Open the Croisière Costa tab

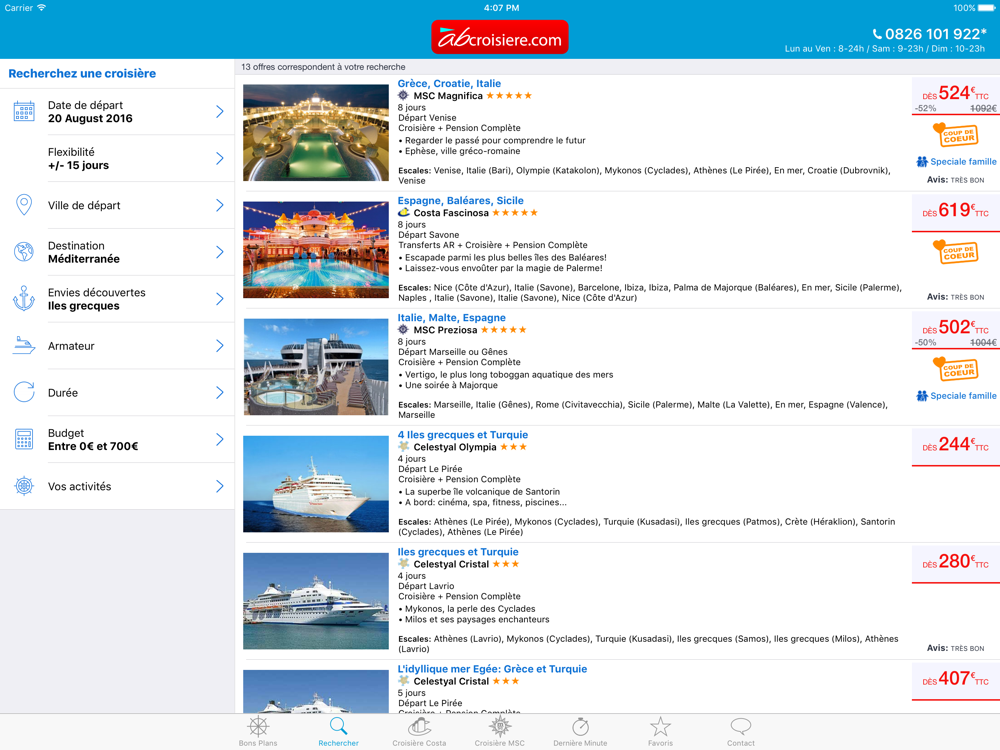point(419,732)
